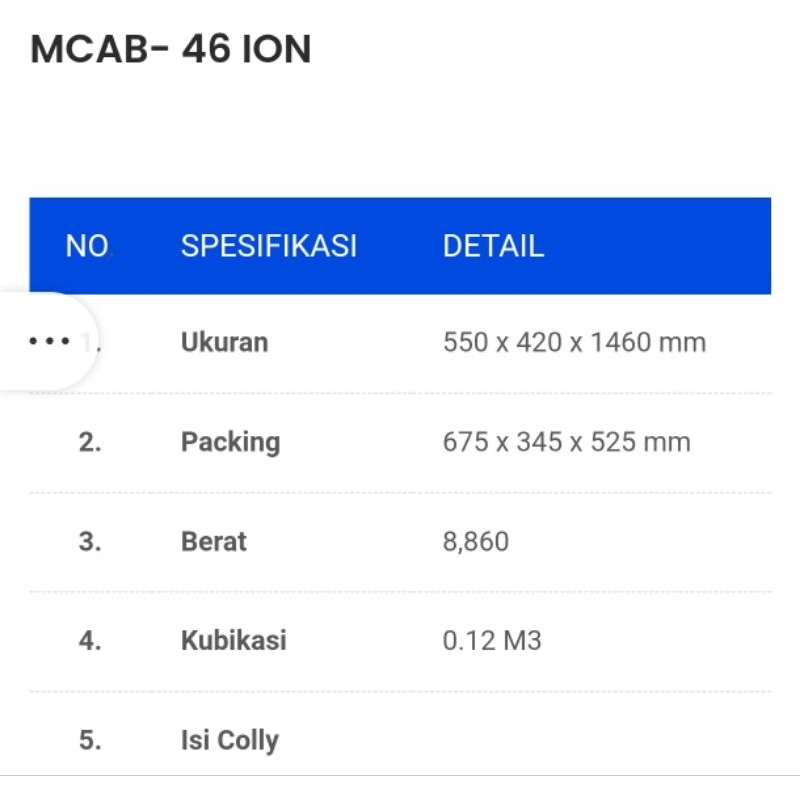Click row number 2 in the table

pyautogui.click(x=90, y=442)
